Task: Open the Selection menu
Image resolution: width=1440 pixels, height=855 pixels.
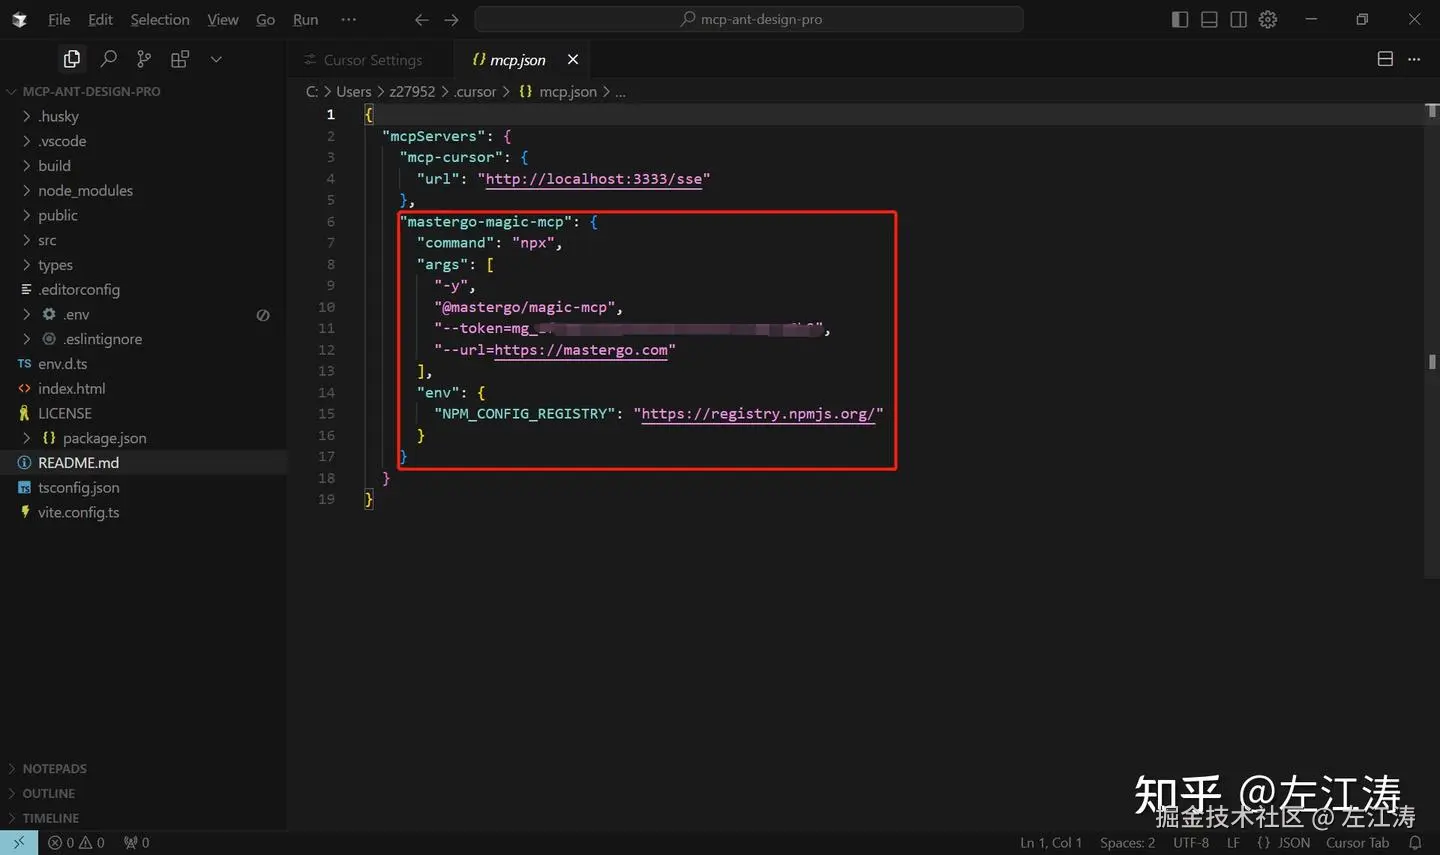Action: 160,19
